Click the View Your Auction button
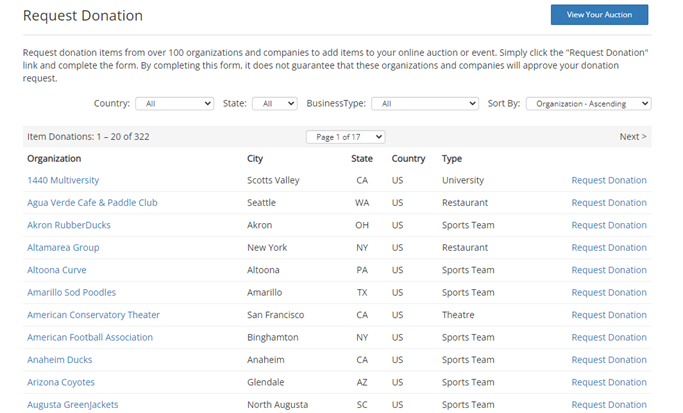The height and width of the screenshot is (413, 683). pyautogui.click(x=599, y=15)
